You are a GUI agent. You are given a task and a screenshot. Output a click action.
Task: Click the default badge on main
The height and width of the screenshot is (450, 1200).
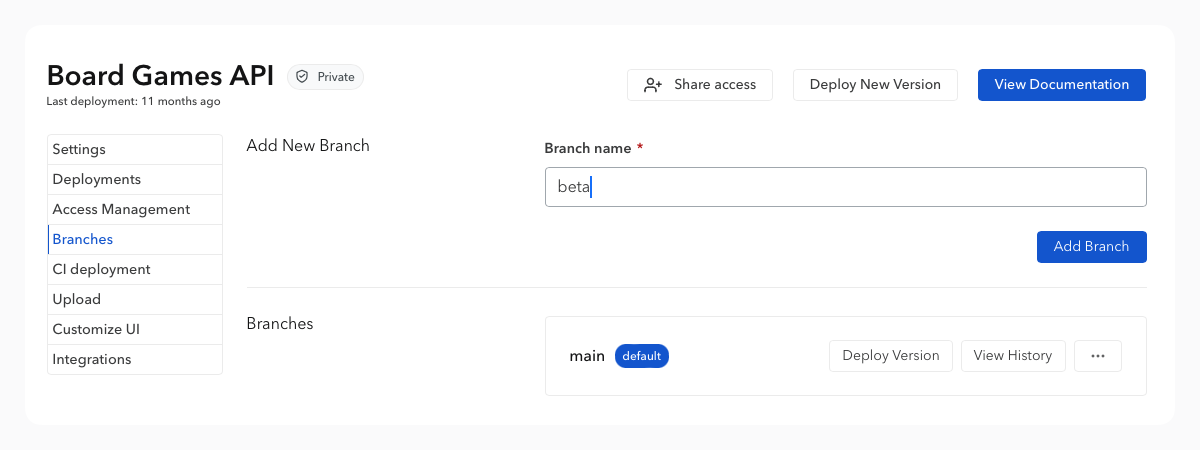pos(641,356)
